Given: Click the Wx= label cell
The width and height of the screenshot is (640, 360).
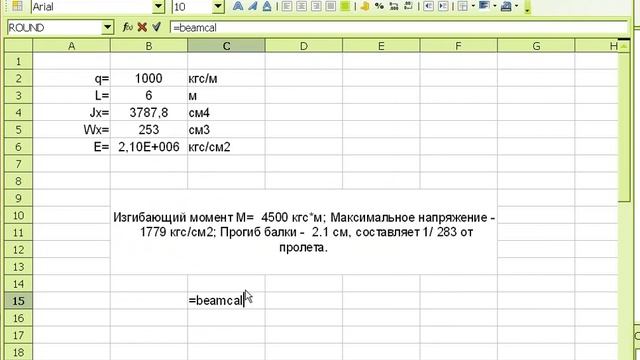Looking at the screenshot, I should (71, 130).
